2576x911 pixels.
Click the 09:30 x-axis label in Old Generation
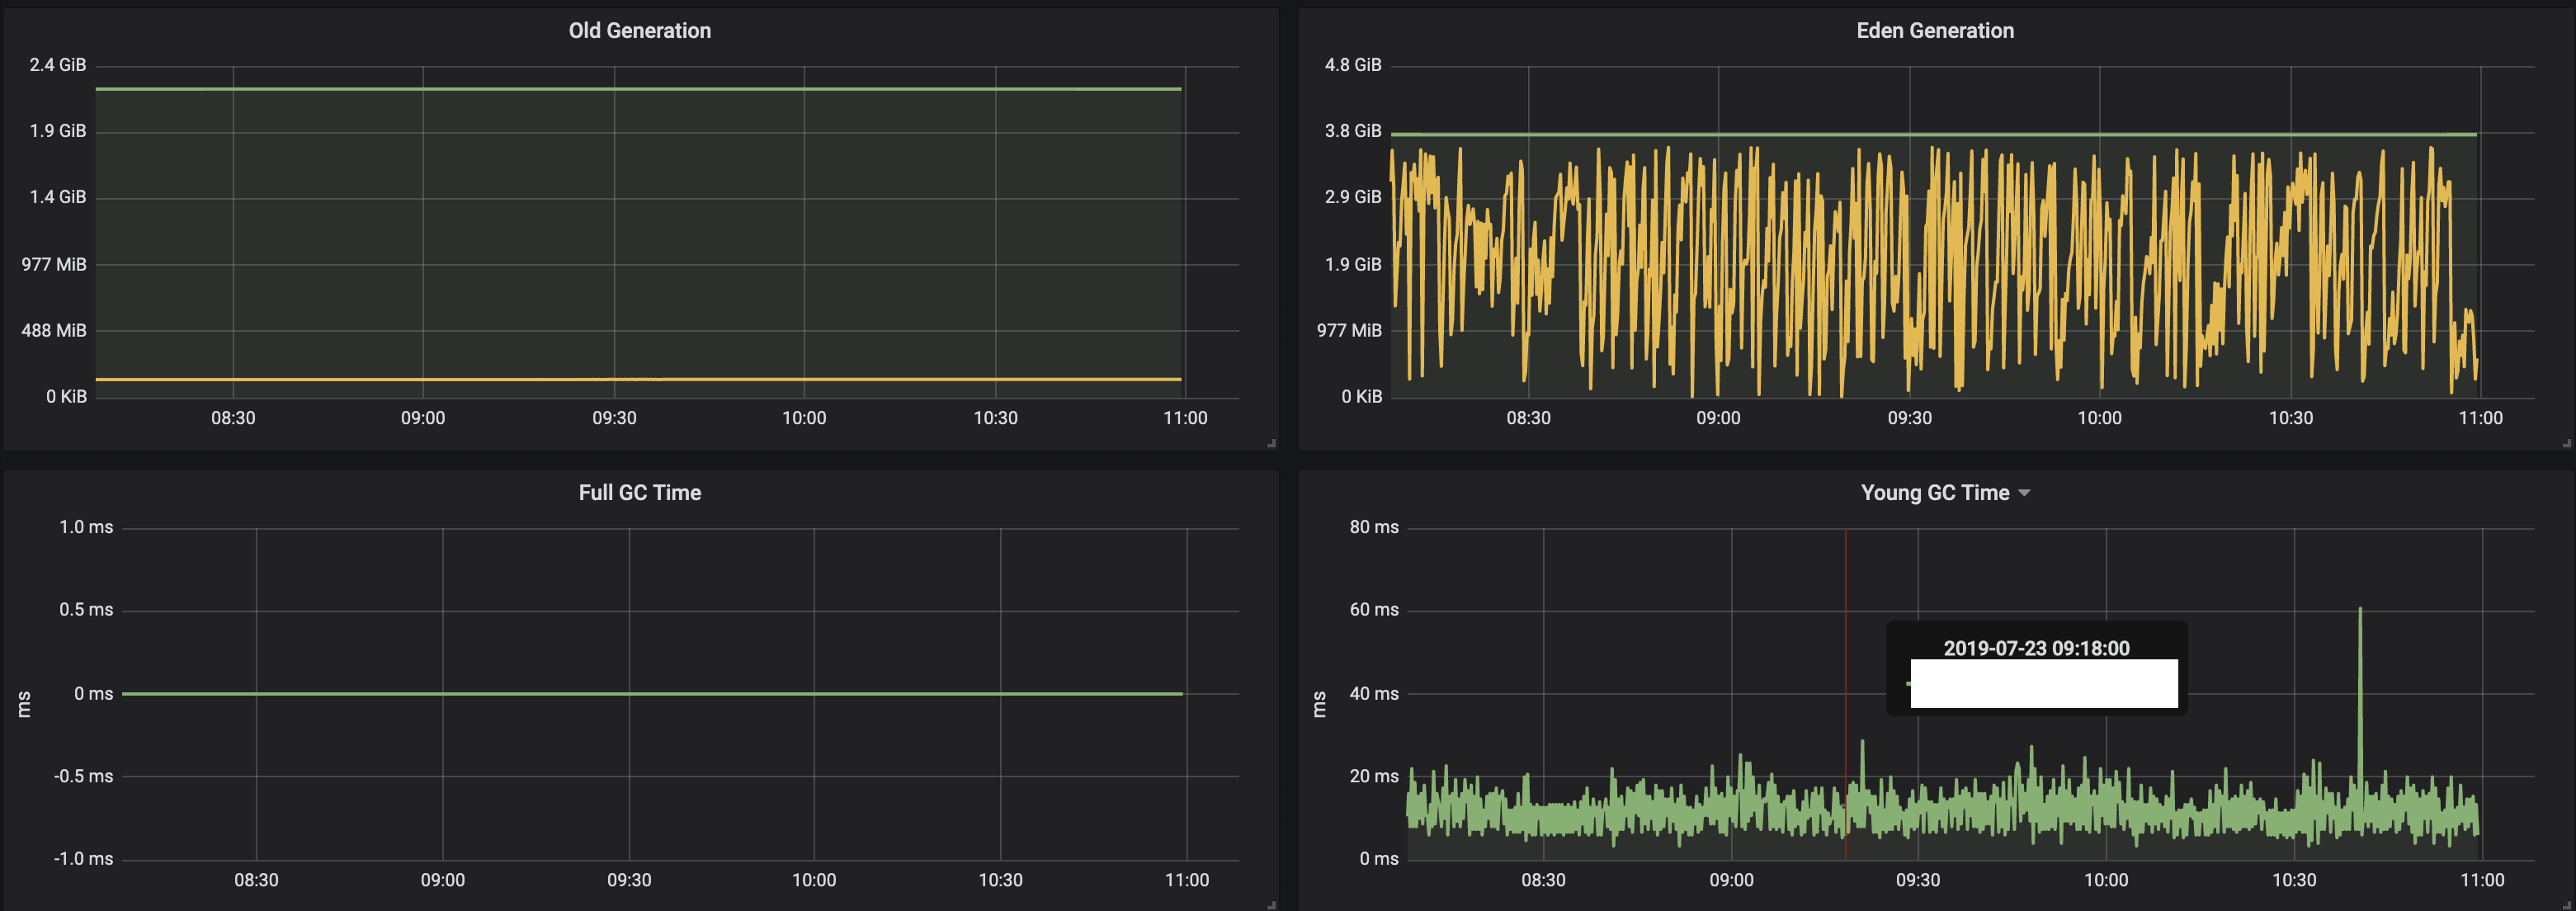(x=614, y=418)
